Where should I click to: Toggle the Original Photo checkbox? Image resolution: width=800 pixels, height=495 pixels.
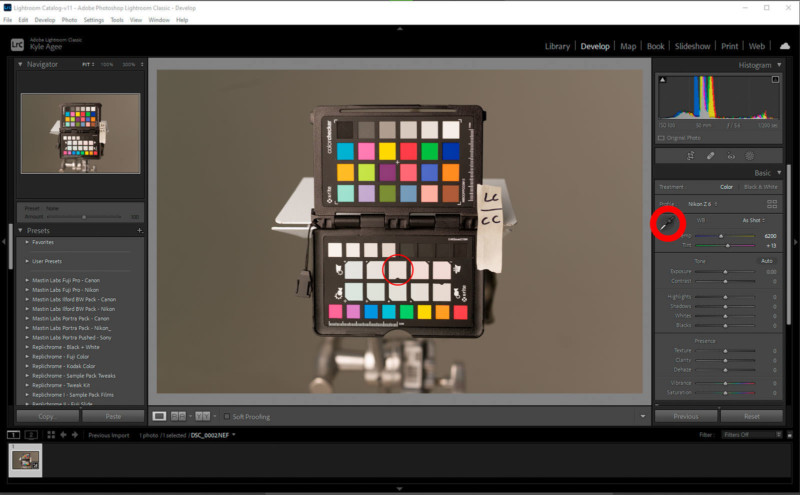[x=661, y=137]
